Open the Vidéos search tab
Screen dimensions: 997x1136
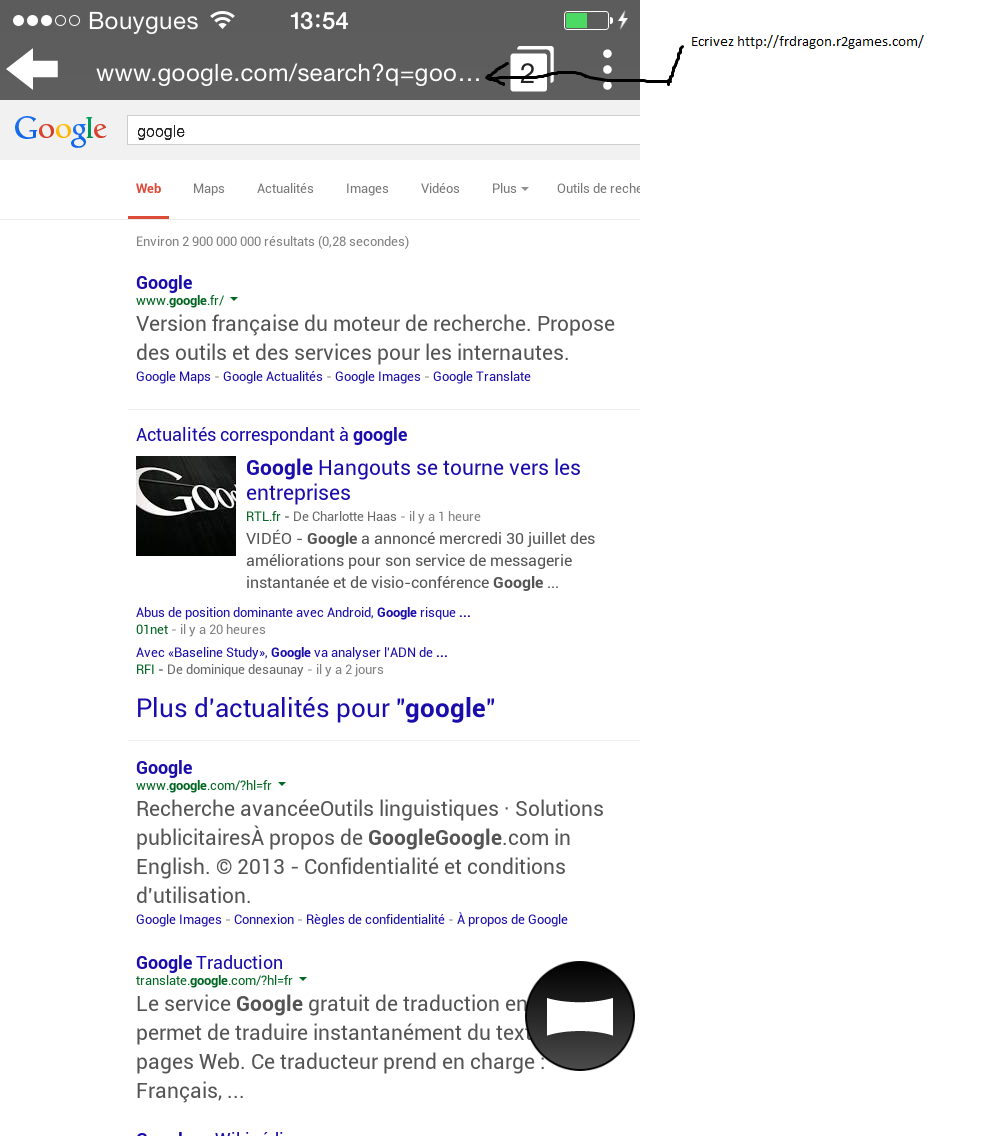point(440,189)
